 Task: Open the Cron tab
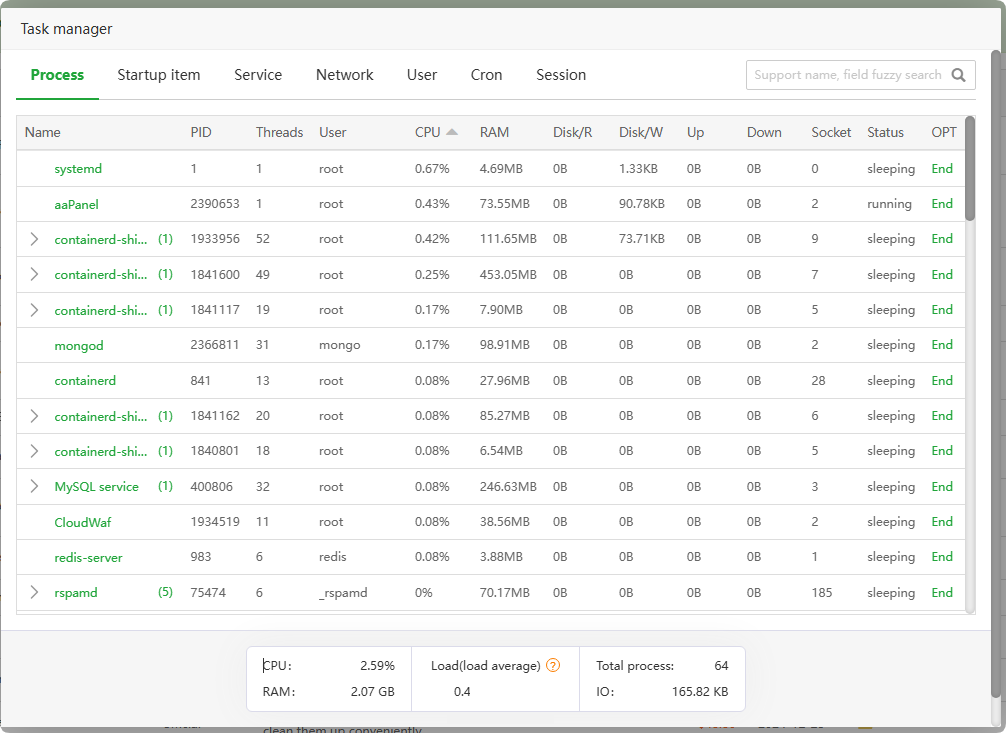point(486,75)
